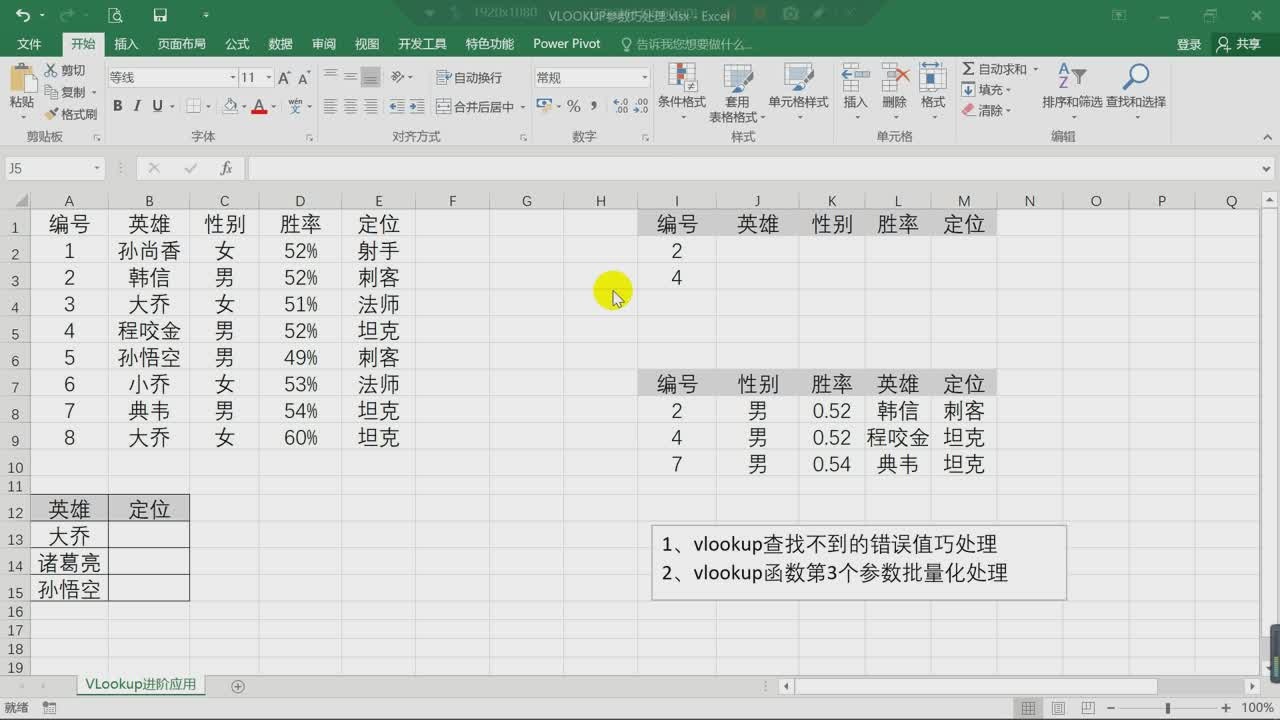Toggle Underline formatting

click(x=157, y=106)
